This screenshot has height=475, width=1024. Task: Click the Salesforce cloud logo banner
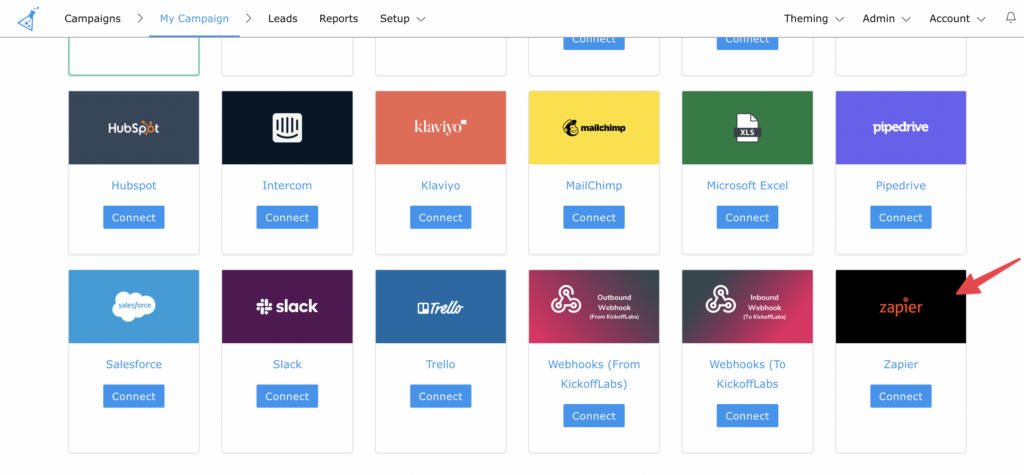pos(134,306)
